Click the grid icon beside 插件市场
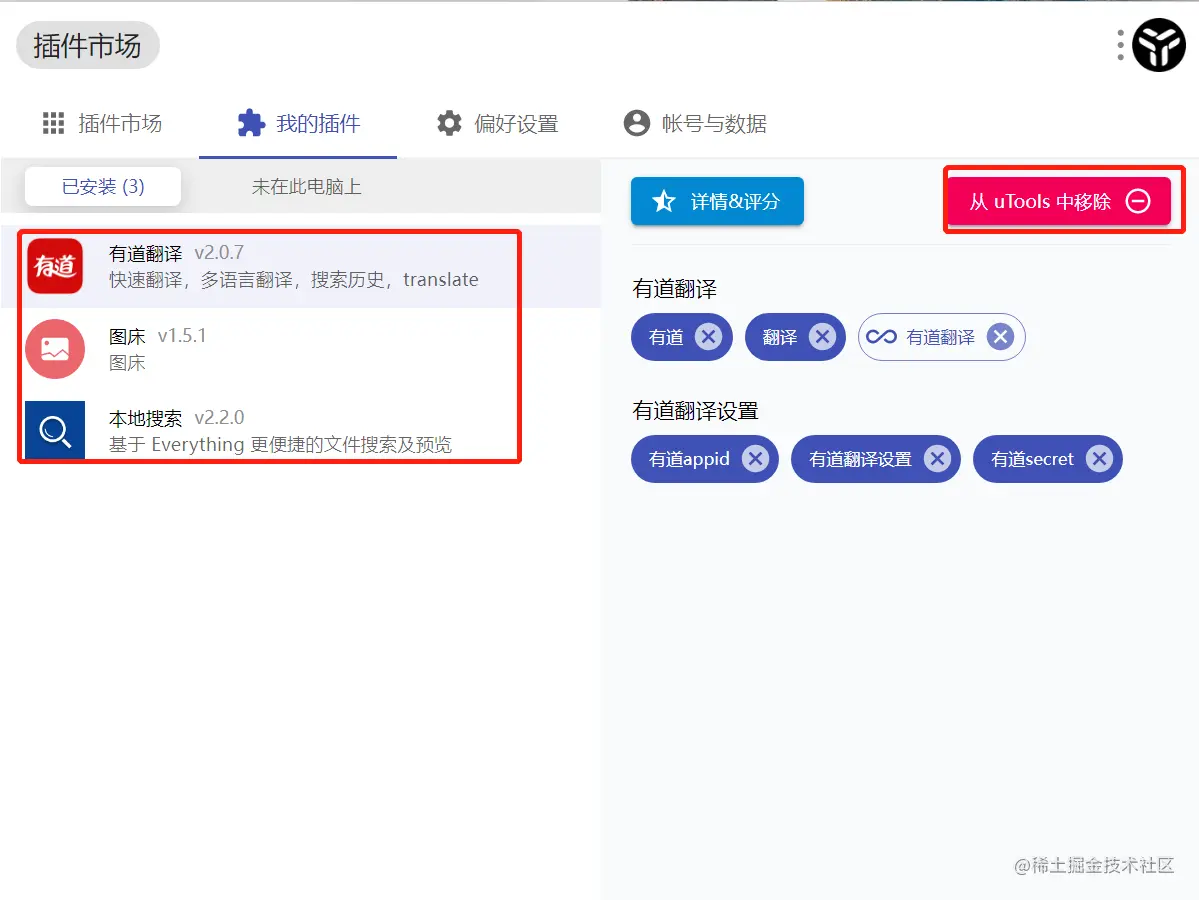This screenshot has height=900, width=1199. point(54,123)
